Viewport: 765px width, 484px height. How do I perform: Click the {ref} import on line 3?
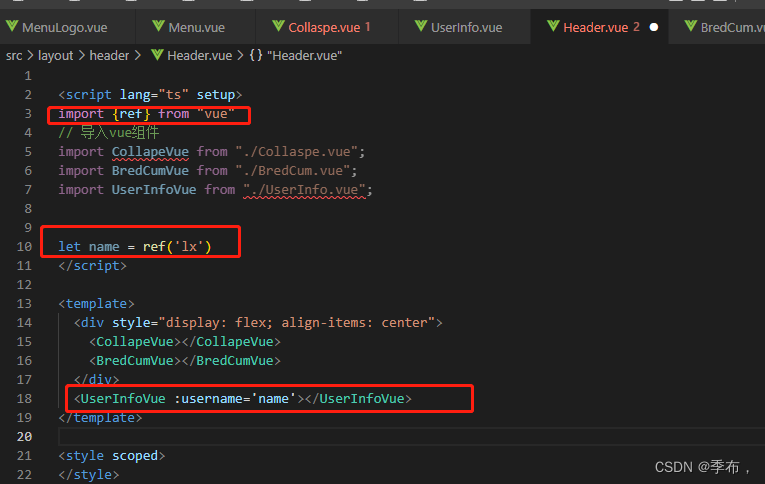pos(131,114)
